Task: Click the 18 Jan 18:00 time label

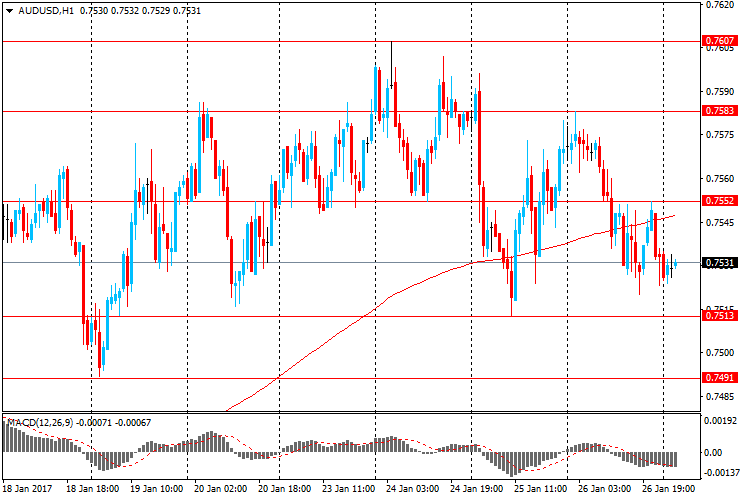Action: pyautogui.click(x=92, y=488)
